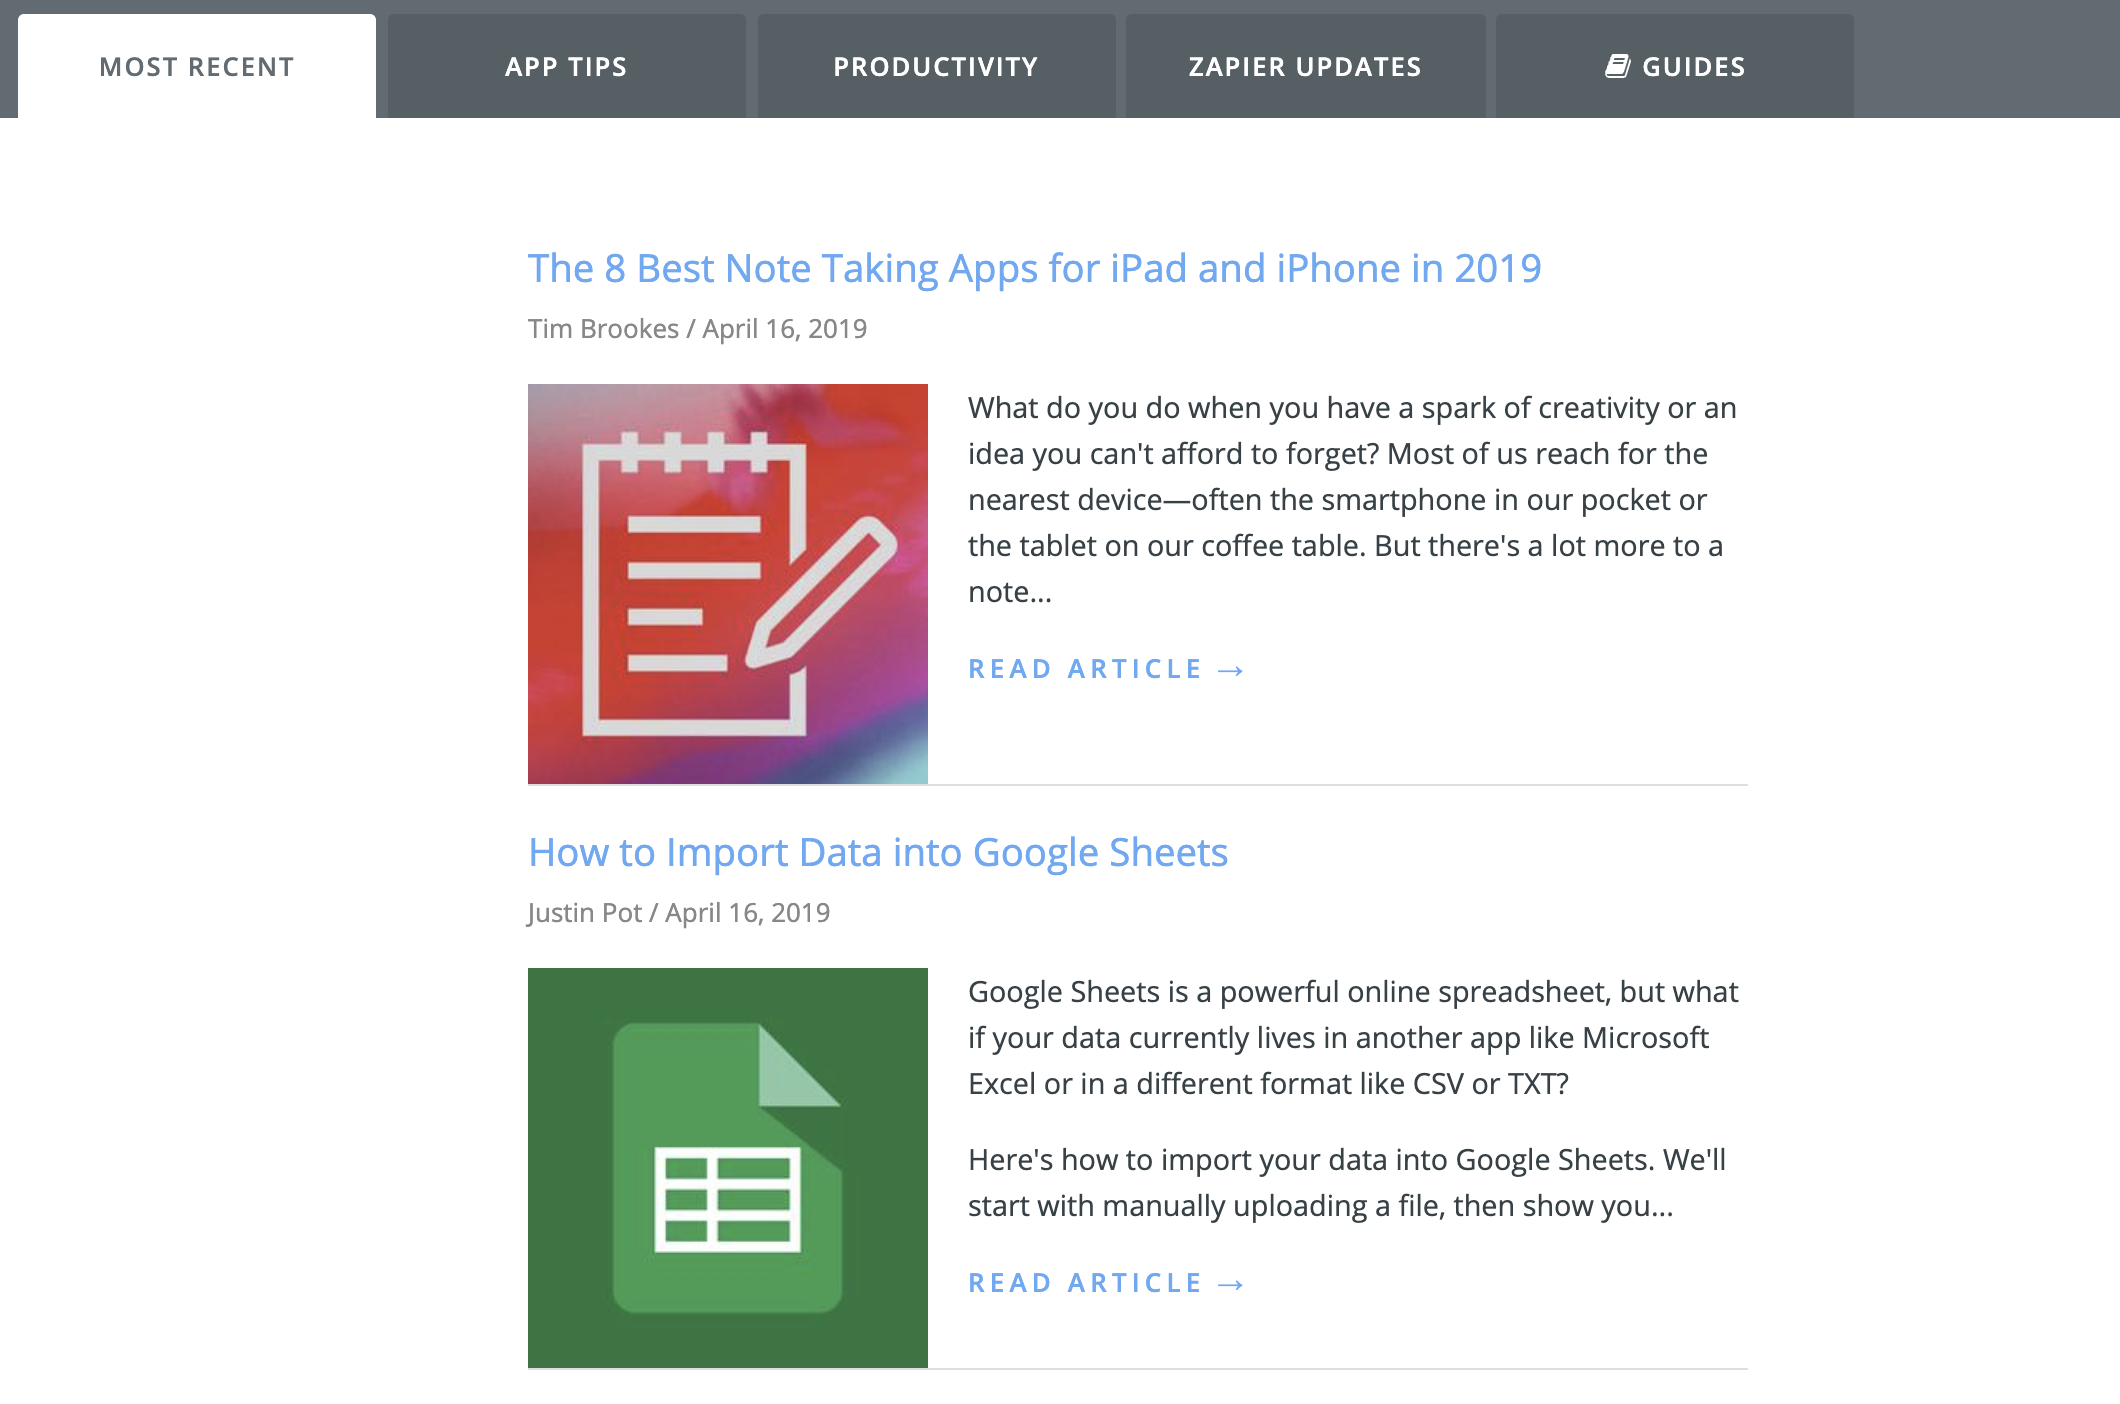This screenshot has width=2120, height=1404.
Task: Open the App Tips tab
Action: pos(566,66)
